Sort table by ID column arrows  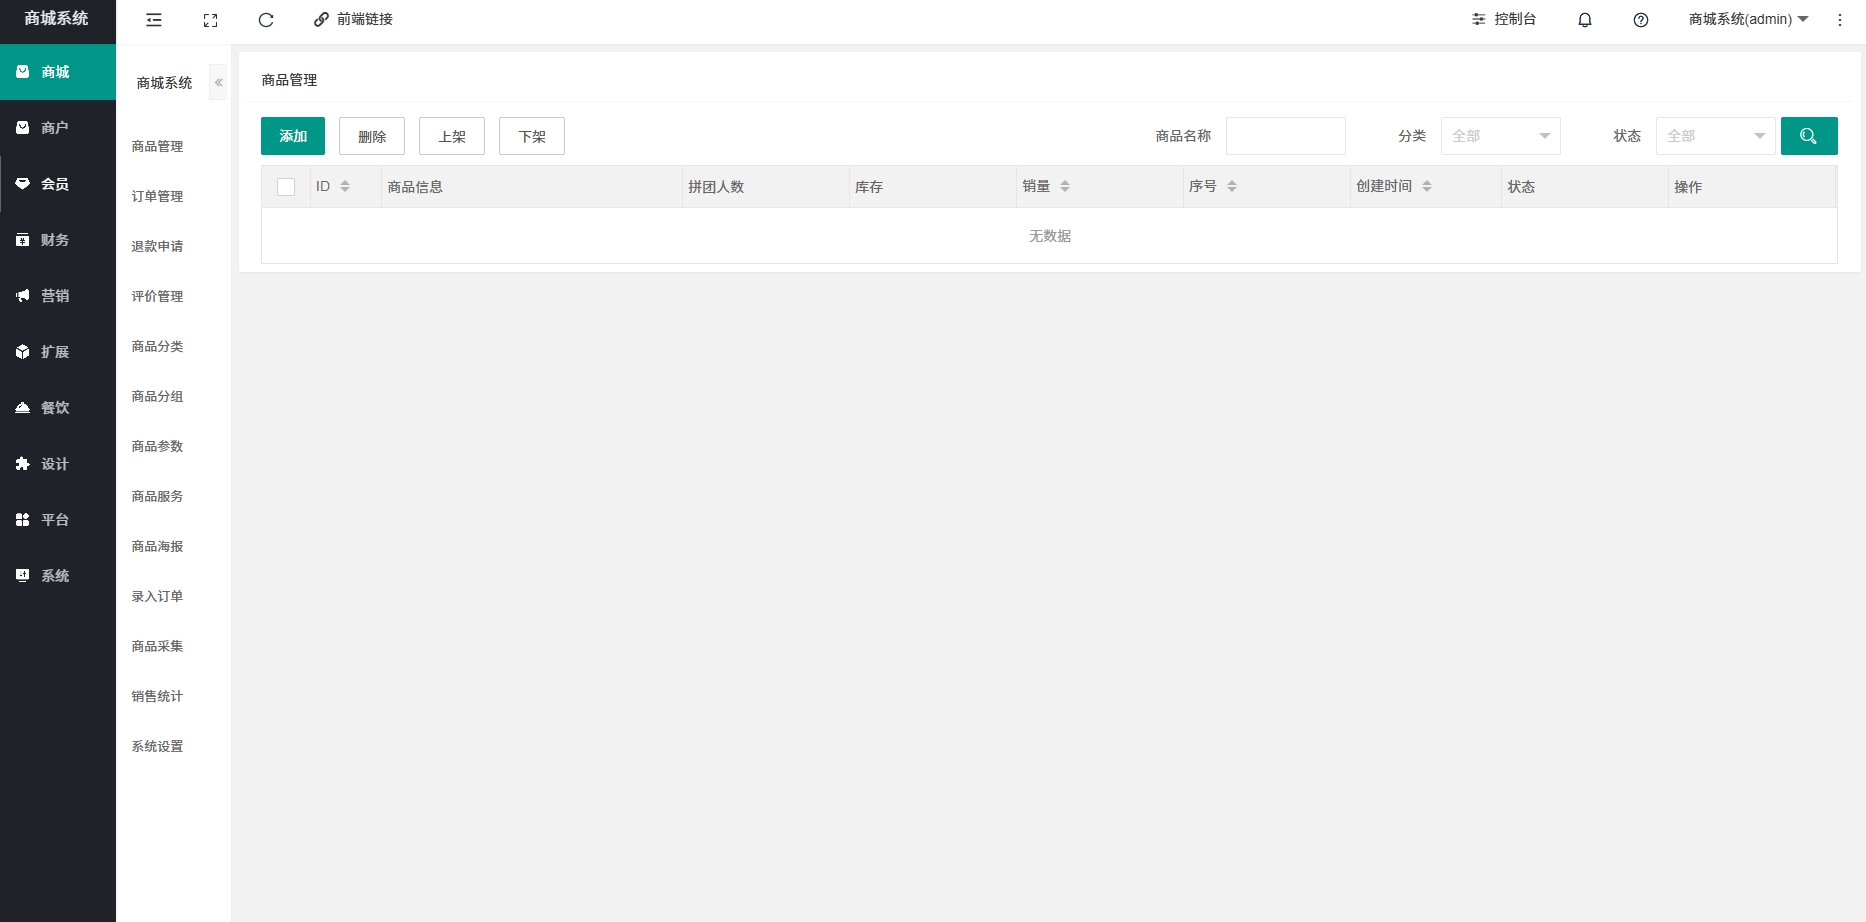pyautogui.click(x=345, y=186)
